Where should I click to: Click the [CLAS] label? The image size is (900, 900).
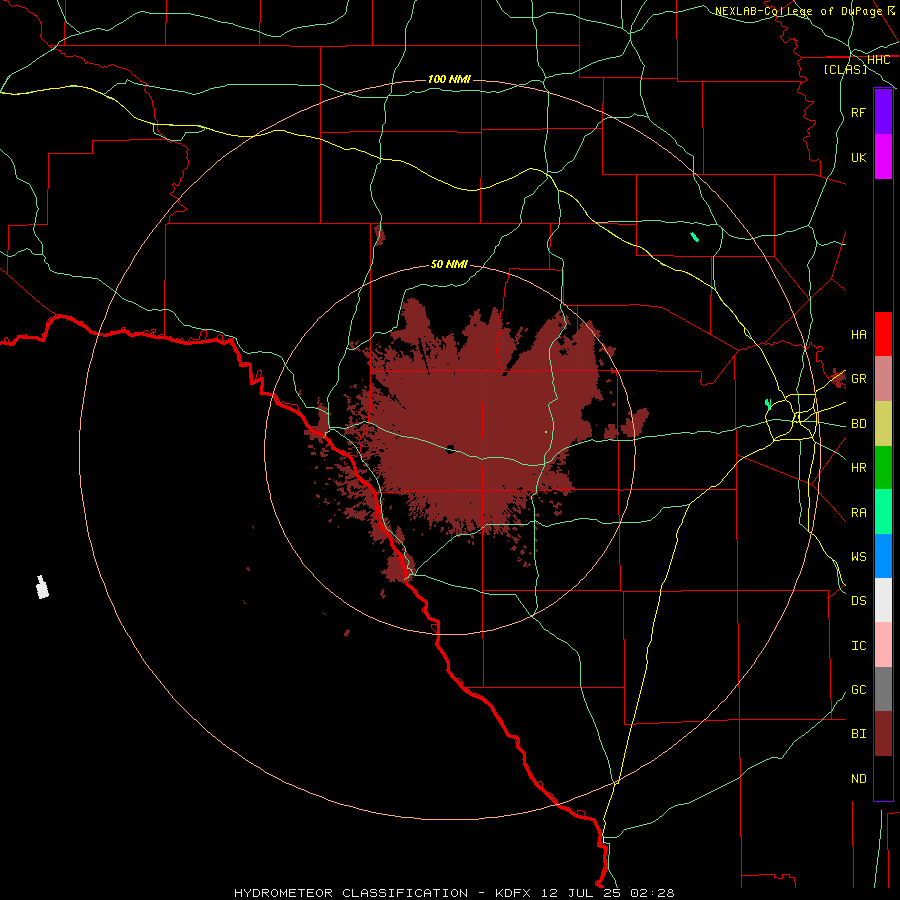pyautogui.click(x=845, y=69)
